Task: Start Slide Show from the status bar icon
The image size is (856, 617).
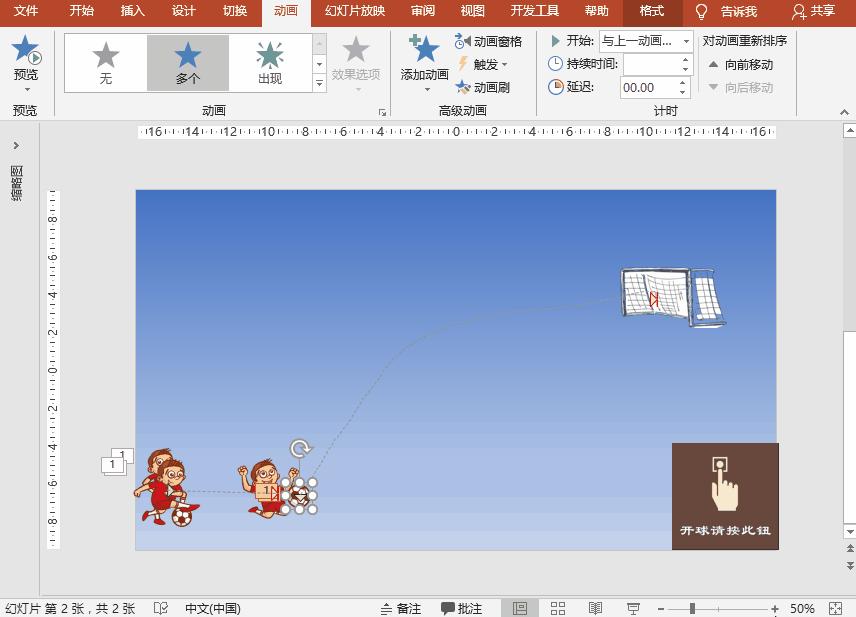Action: click(633, 608)
